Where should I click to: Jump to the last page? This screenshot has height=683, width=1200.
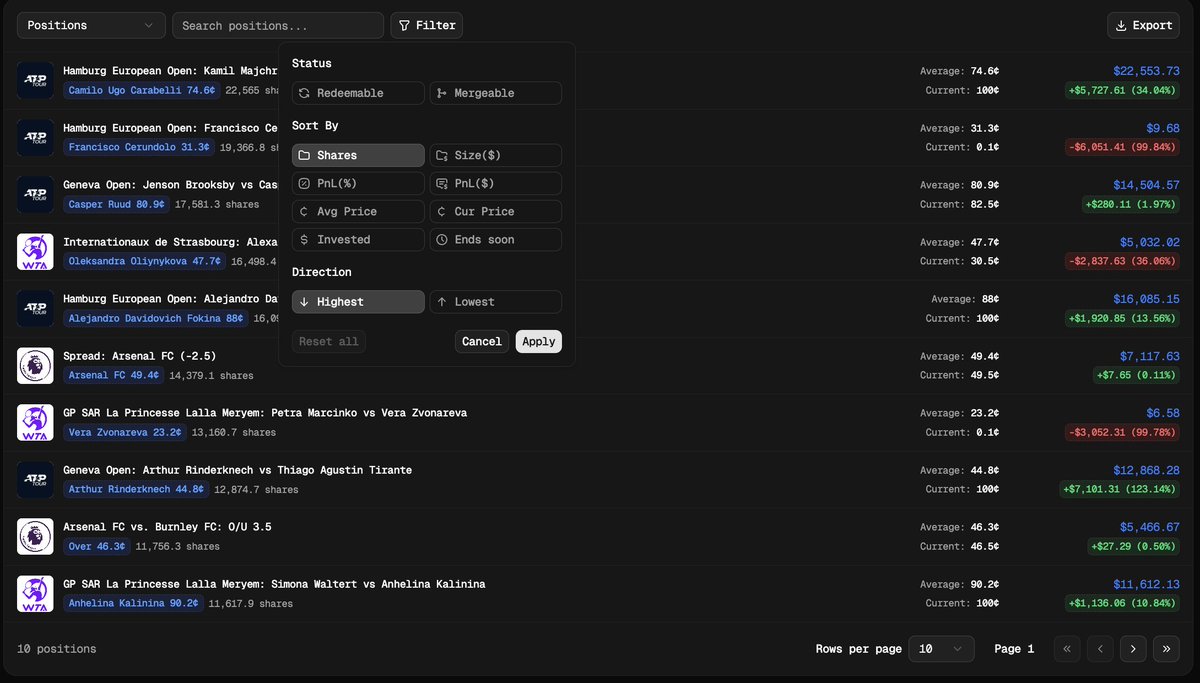pyautogui.click(x=1166, y=649)
